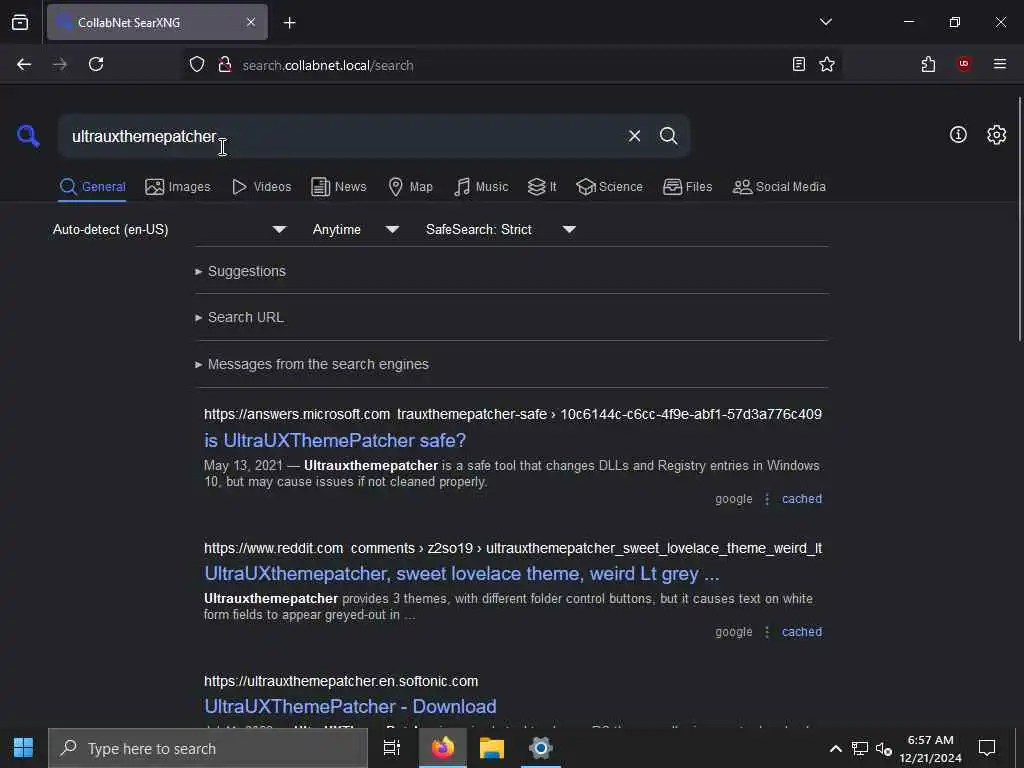Clear the search query with the X
The image size is (1024, 768).
pyautogui.click(x=634, y=136)
